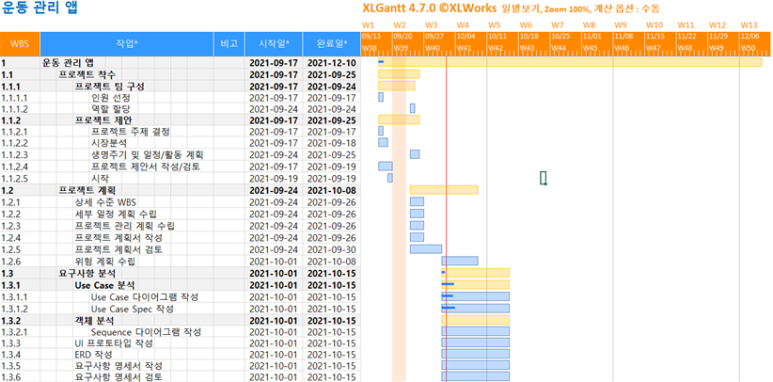Image resolution: width=773 pixels, height=382 pixels.
Task: Select the 세부 일정 계획 수립 task
Action: coord(115,213)
